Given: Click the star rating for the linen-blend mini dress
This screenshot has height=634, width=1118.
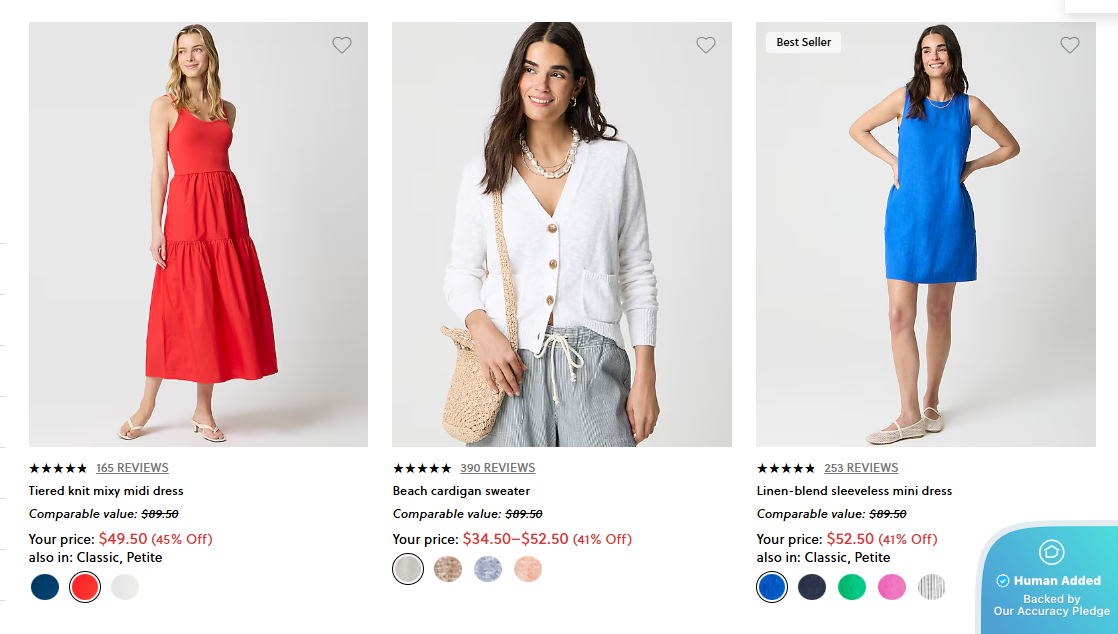Looking at the screenshot, I should (x=786, y=467).
